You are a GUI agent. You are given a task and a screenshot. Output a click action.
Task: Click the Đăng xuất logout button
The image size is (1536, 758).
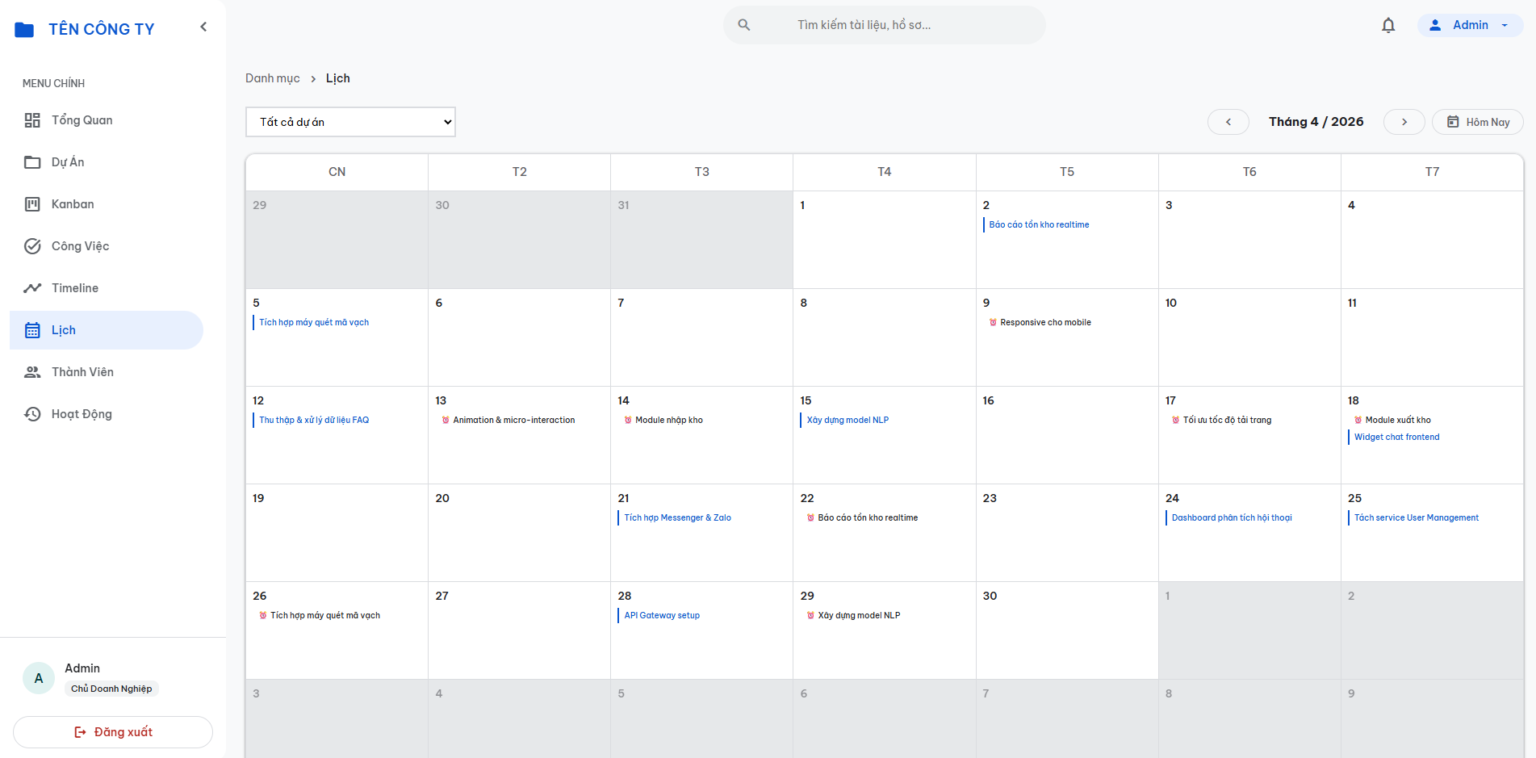point(113,732)
